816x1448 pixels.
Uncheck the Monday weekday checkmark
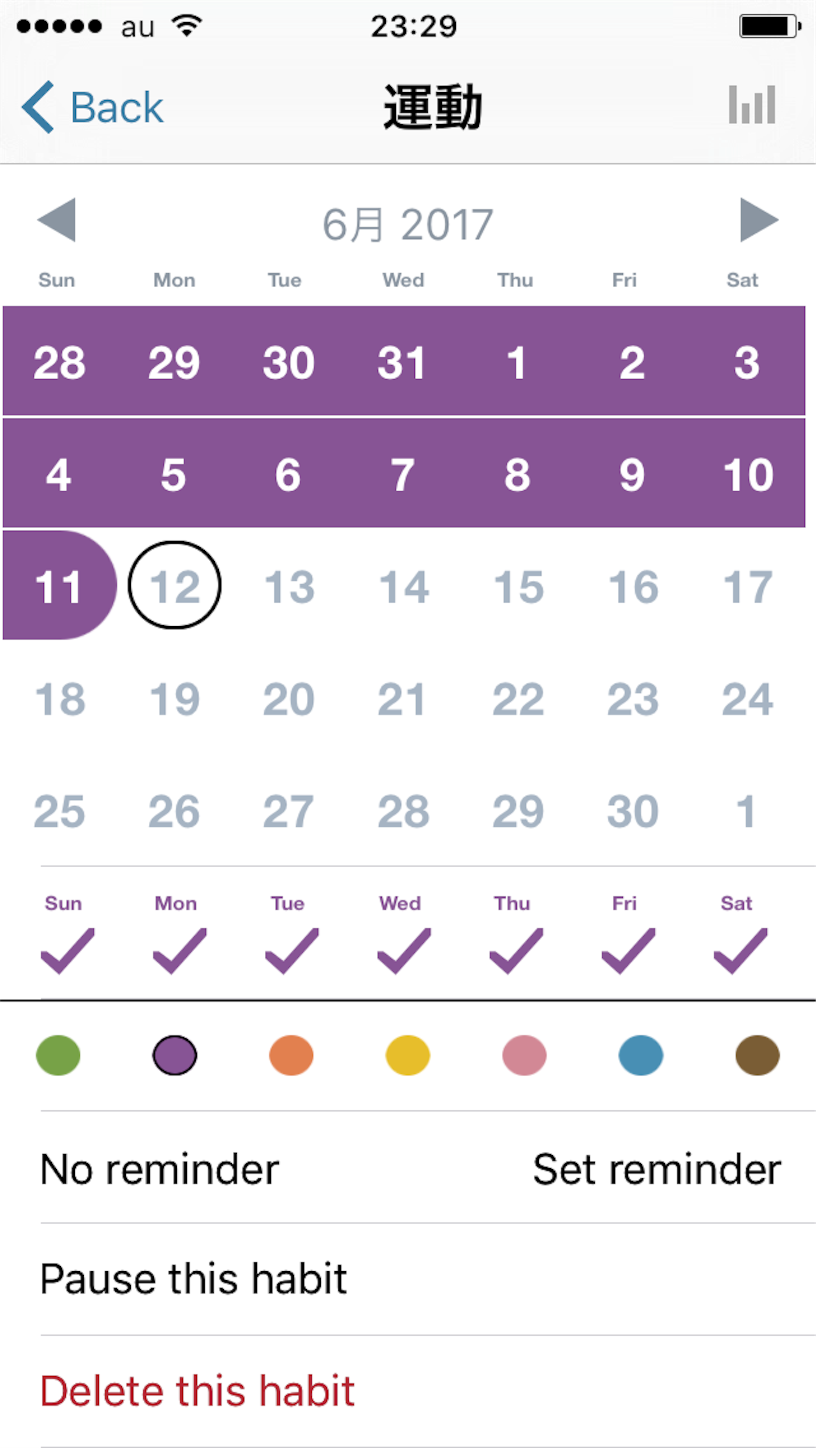point(179,951)
